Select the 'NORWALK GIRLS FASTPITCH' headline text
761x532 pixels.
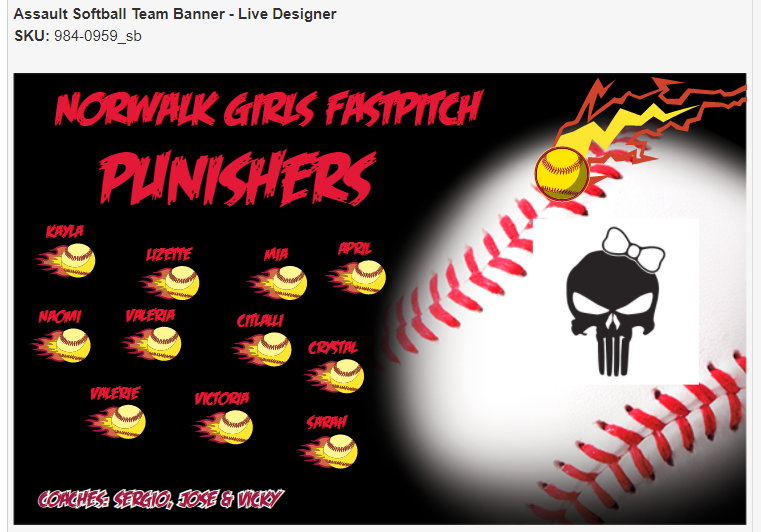[269, 108]
